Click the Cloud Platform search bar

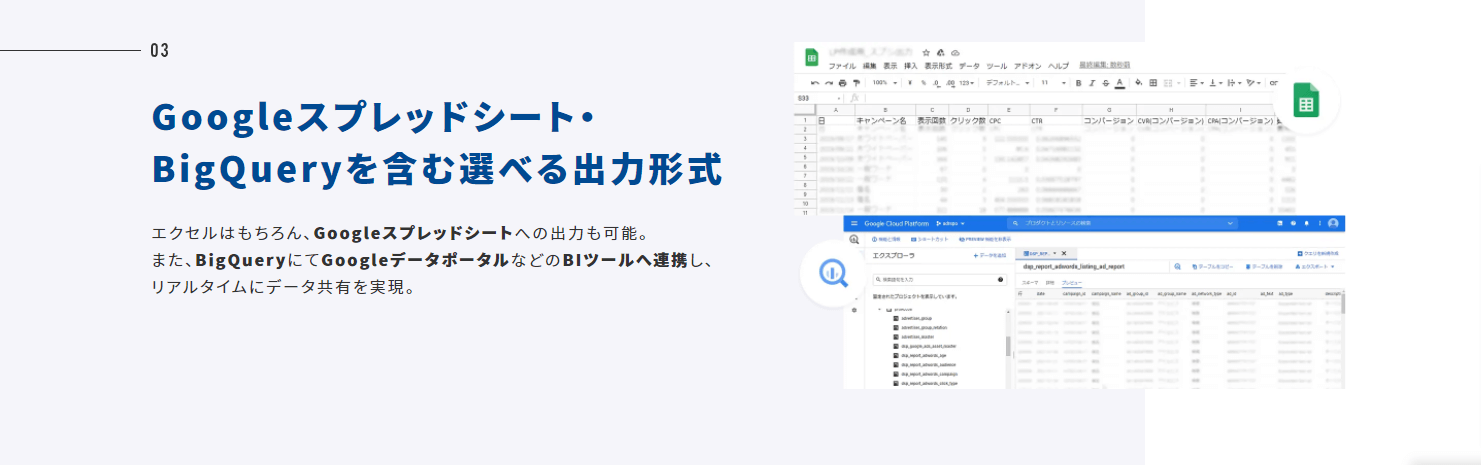(x=1122, y=223)
